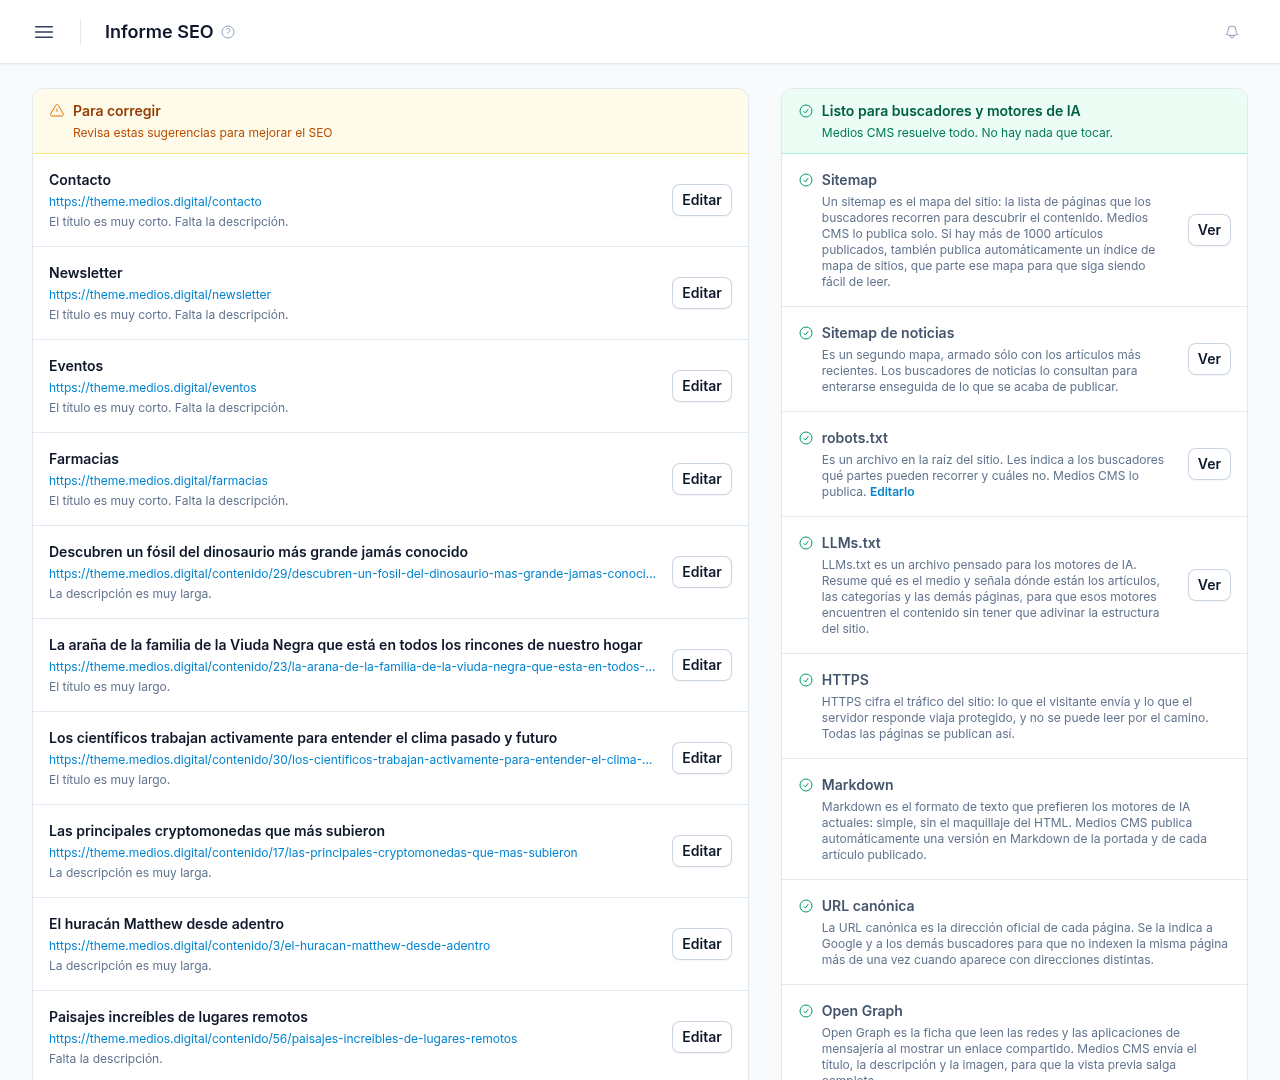The height and width of the screenshot is (1080, 1280).
Task: Open the theme.medios.digital/newsletter link
Action: click(160, 295)
